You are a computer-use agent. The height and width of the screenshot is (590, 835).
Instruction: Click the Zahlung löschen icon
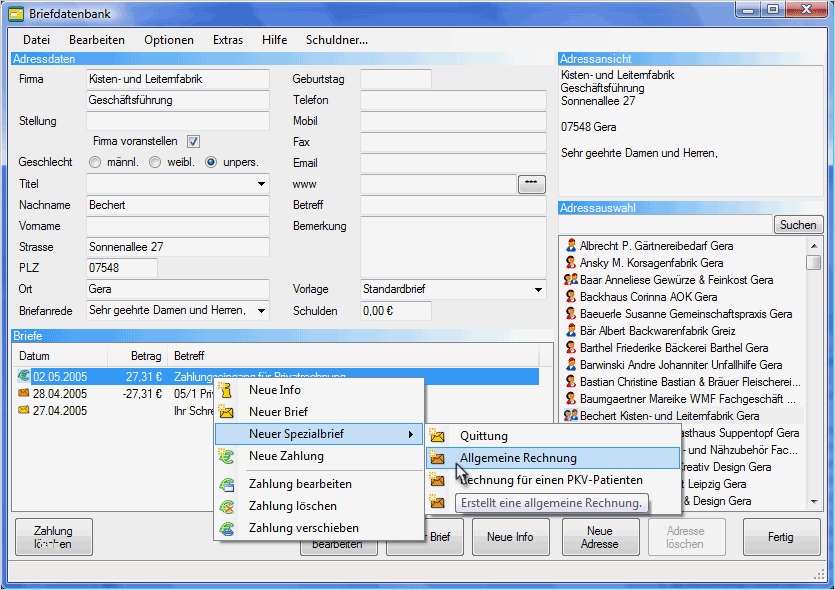point(226,506)
